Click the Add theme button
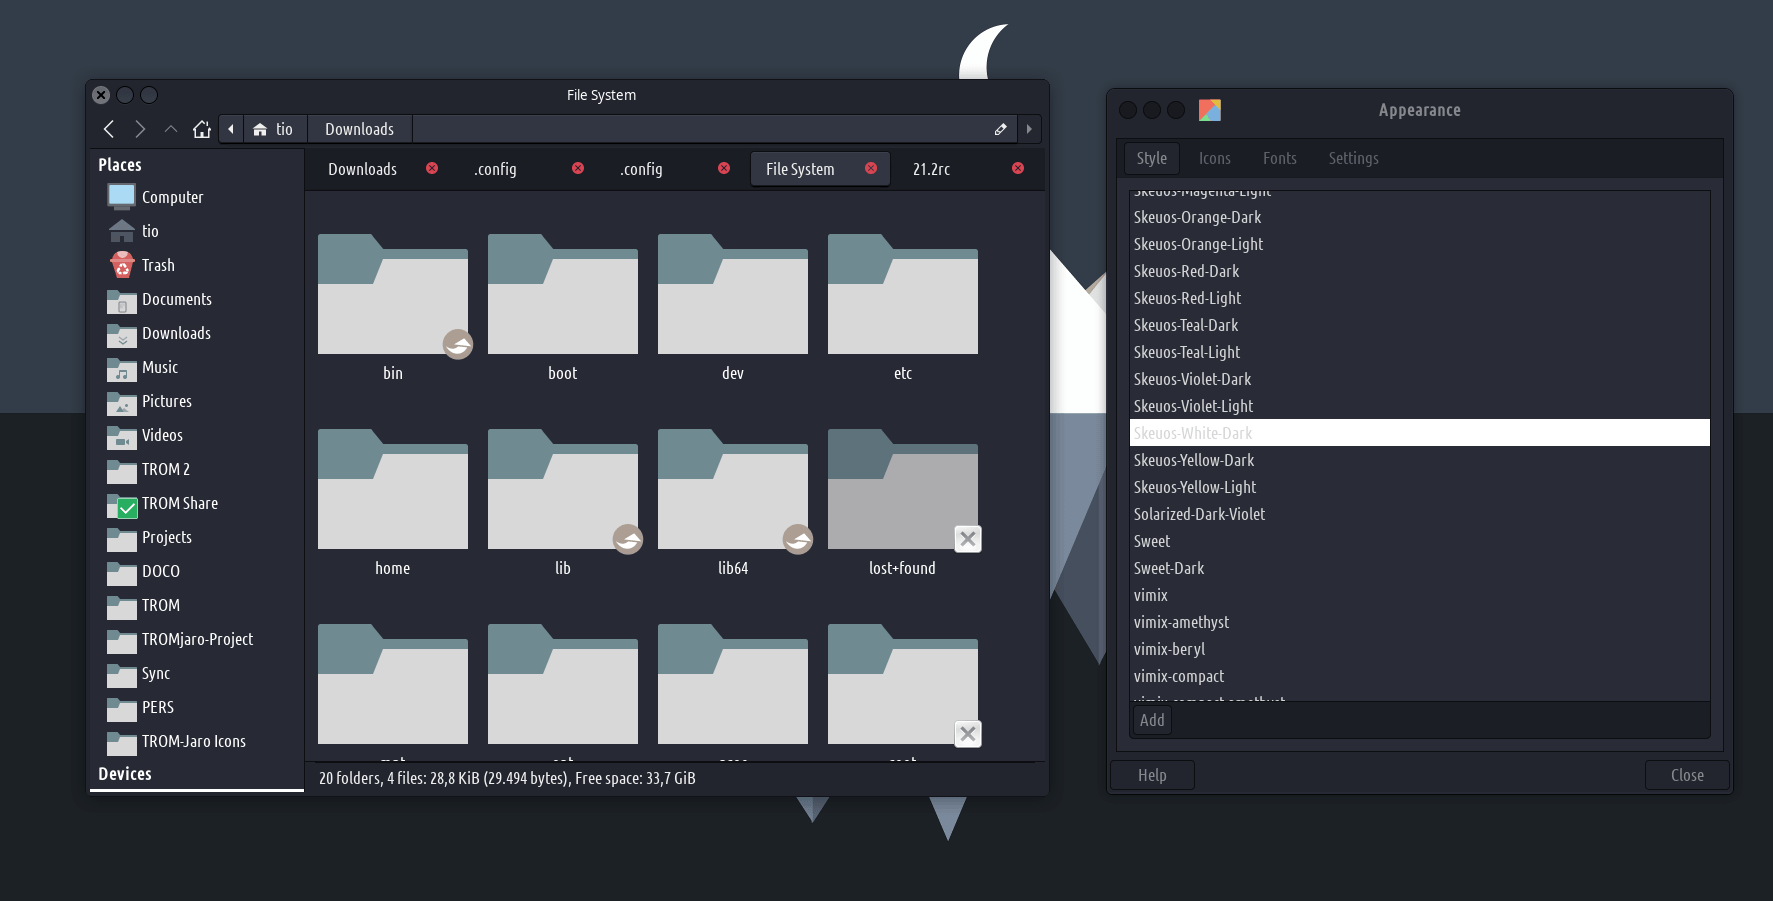The height and width of the screenshot is (901, 1773). click(1152, 720)
